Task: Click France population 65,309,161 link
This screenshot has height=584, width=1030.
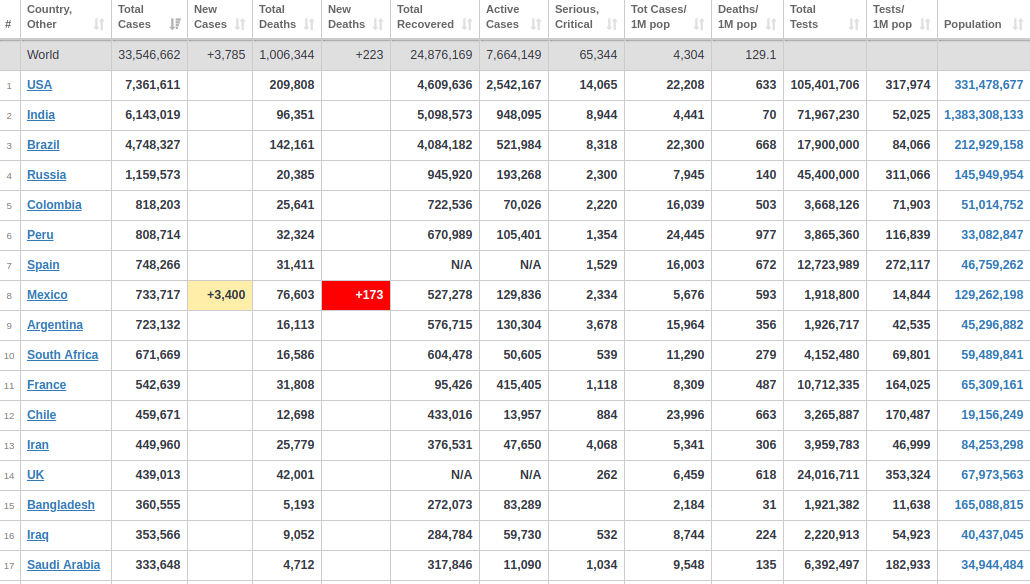Action: point(992,385)
